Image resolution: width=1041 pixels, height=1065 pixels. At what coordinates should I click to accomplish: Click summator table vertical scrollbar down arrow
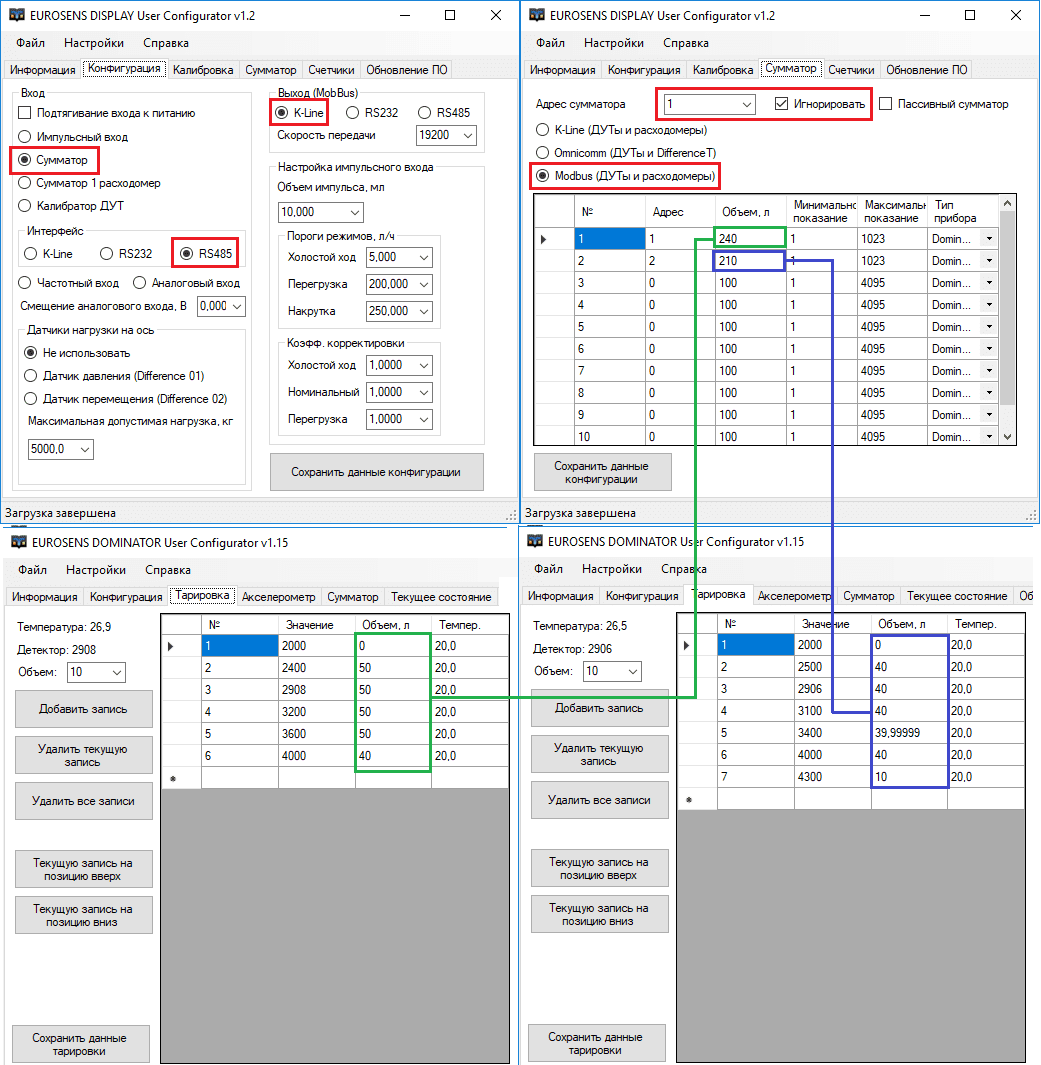click(1008, 437)
